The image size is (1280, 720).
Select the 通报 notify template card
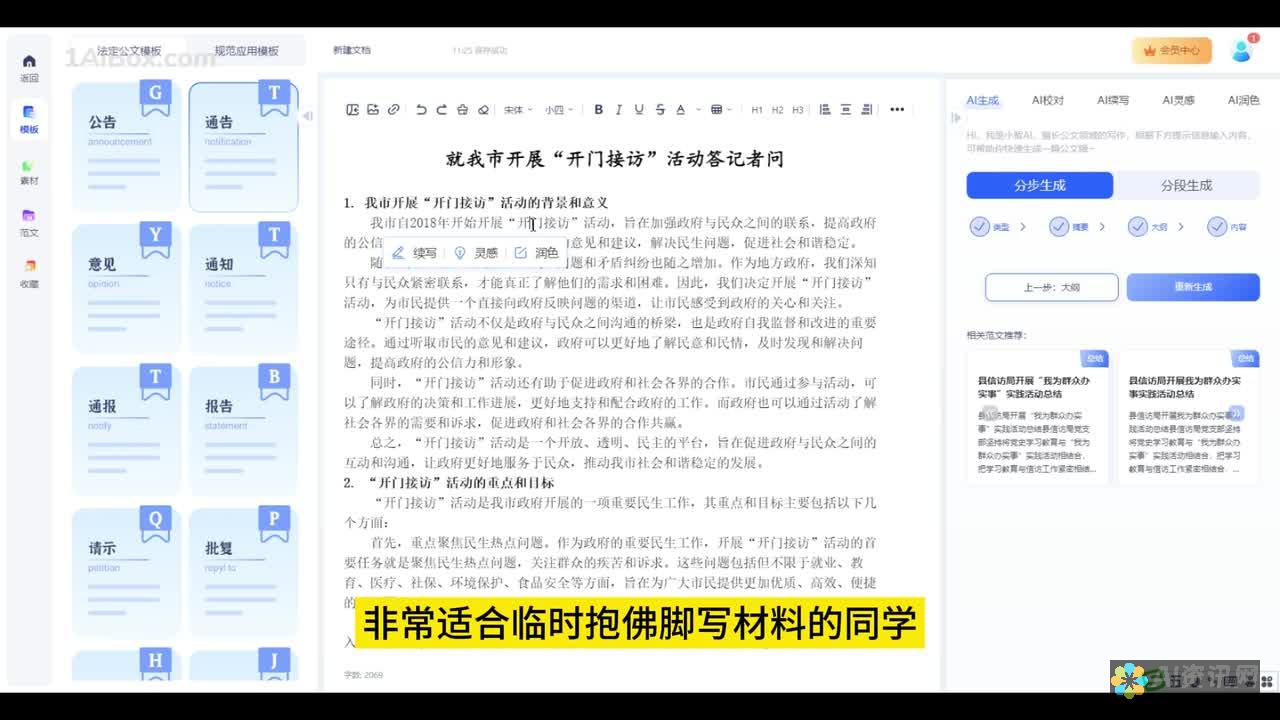click(126, 431)
